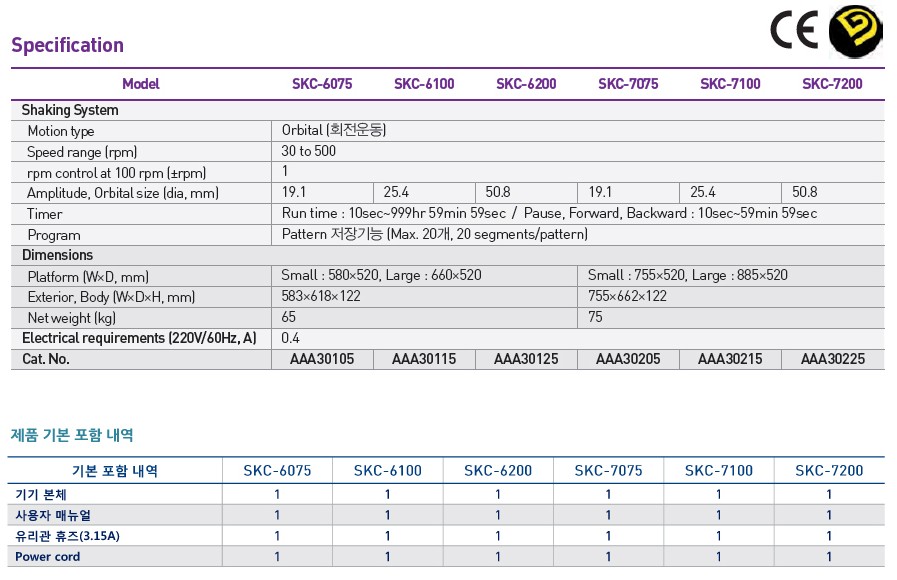Select catalog number AAA30125
The height and width of the screenshot is (580, 897).
pos(526,359)
